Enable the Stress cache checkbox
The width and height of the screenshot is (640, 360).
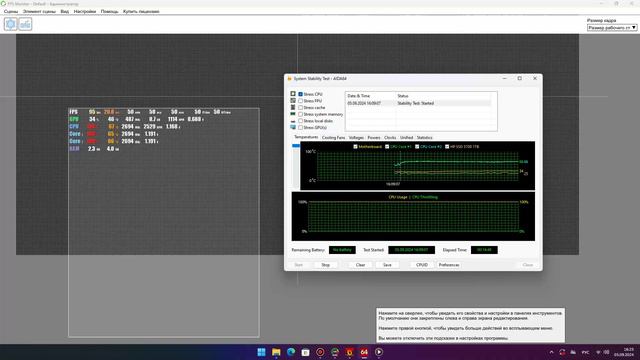300,107
